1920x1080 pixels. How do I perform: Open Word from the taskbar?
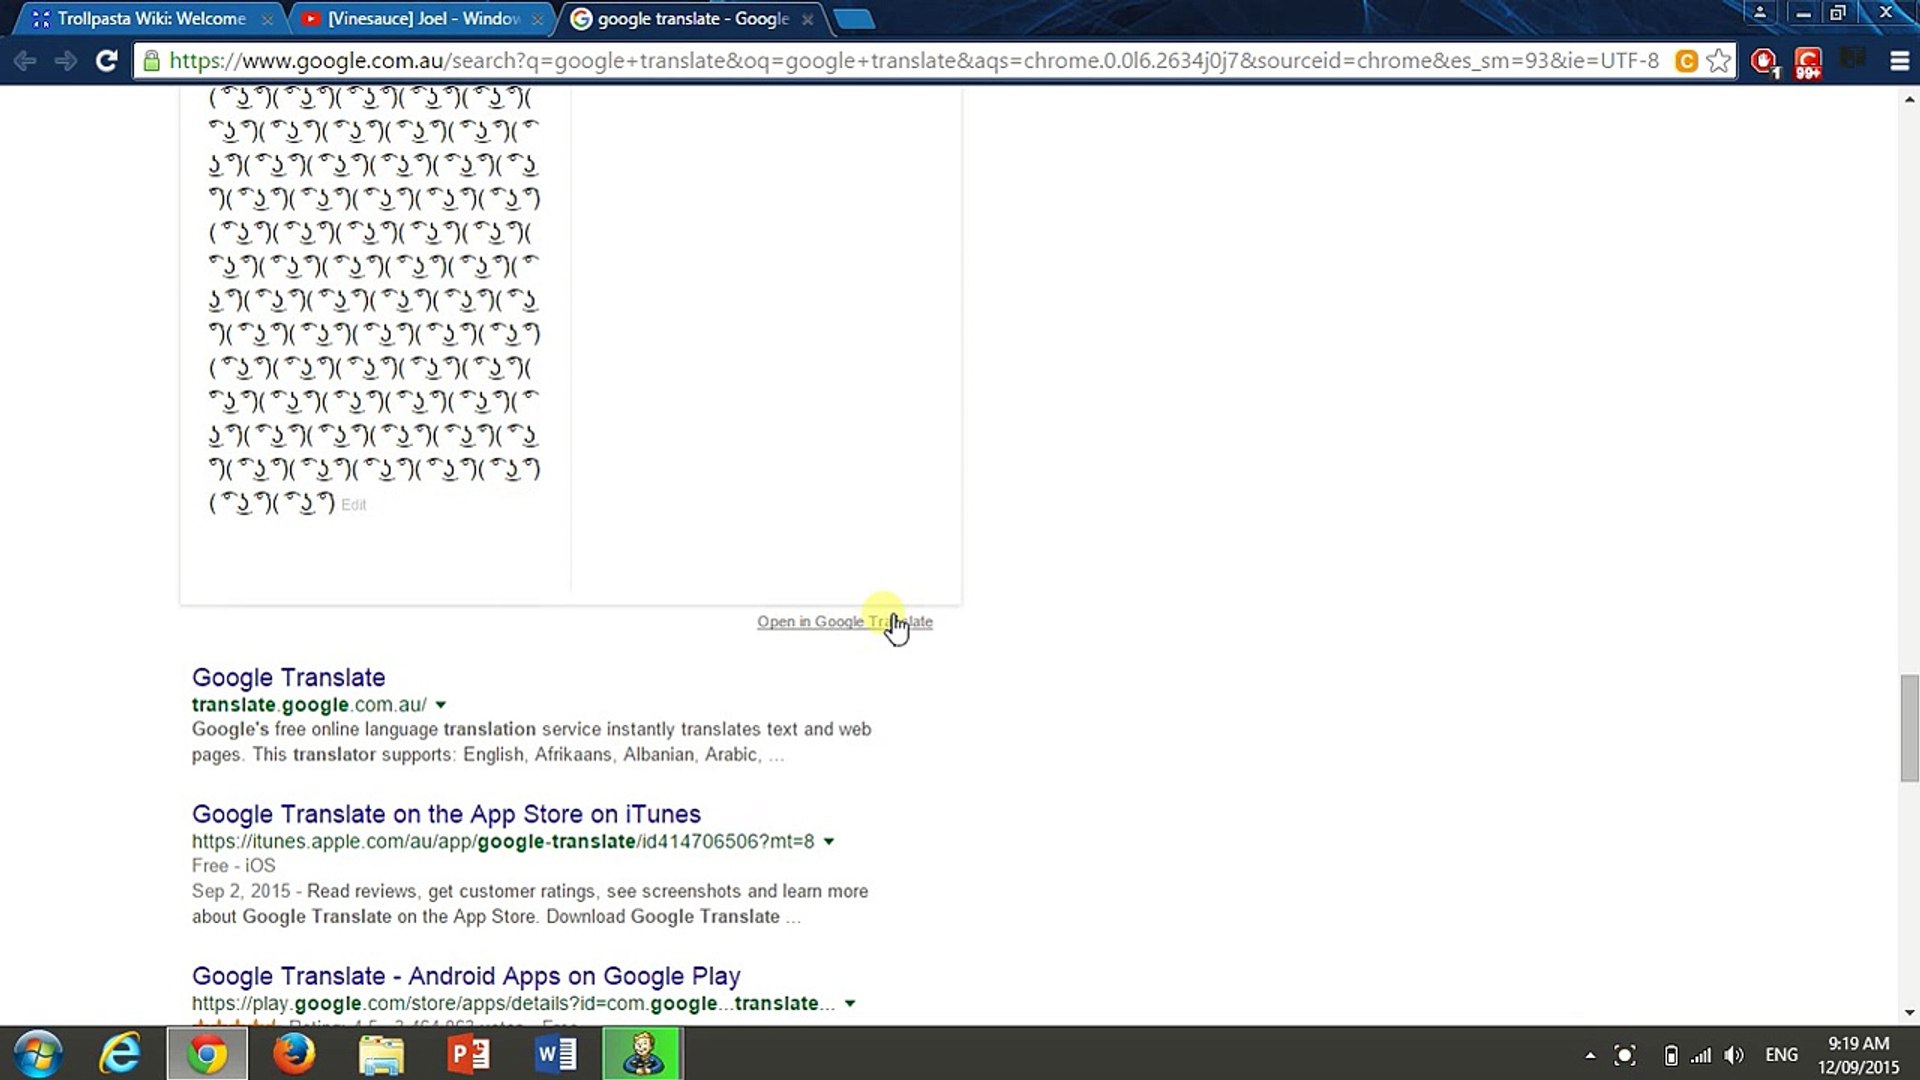(x=556, y=1054)
